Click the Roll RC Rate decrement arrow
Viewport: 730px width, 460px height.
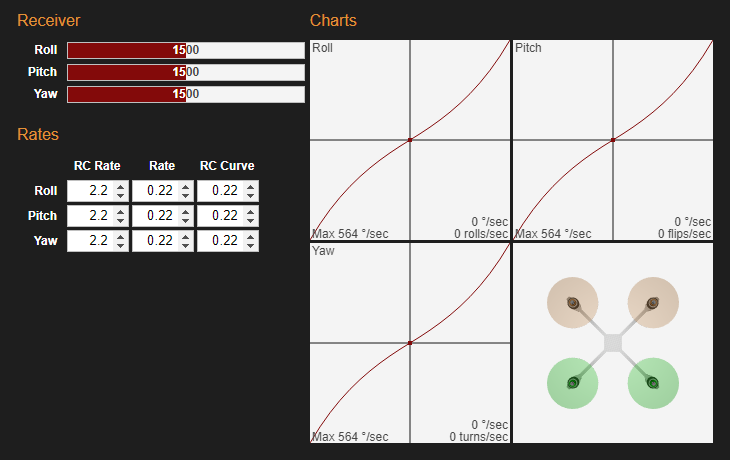pos(120,195)
